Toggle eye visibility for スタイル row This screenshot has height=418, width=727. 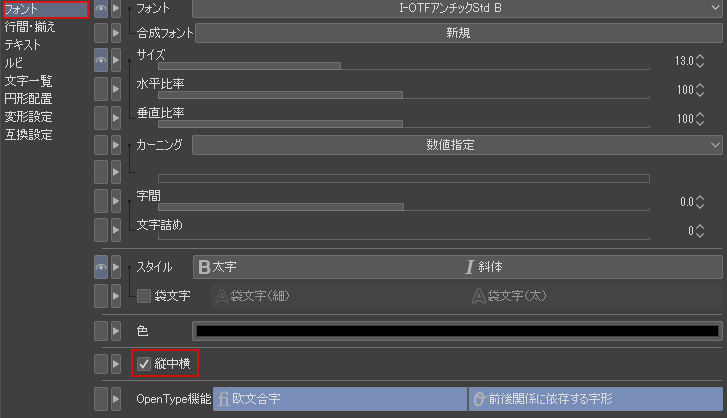[101, 267]
